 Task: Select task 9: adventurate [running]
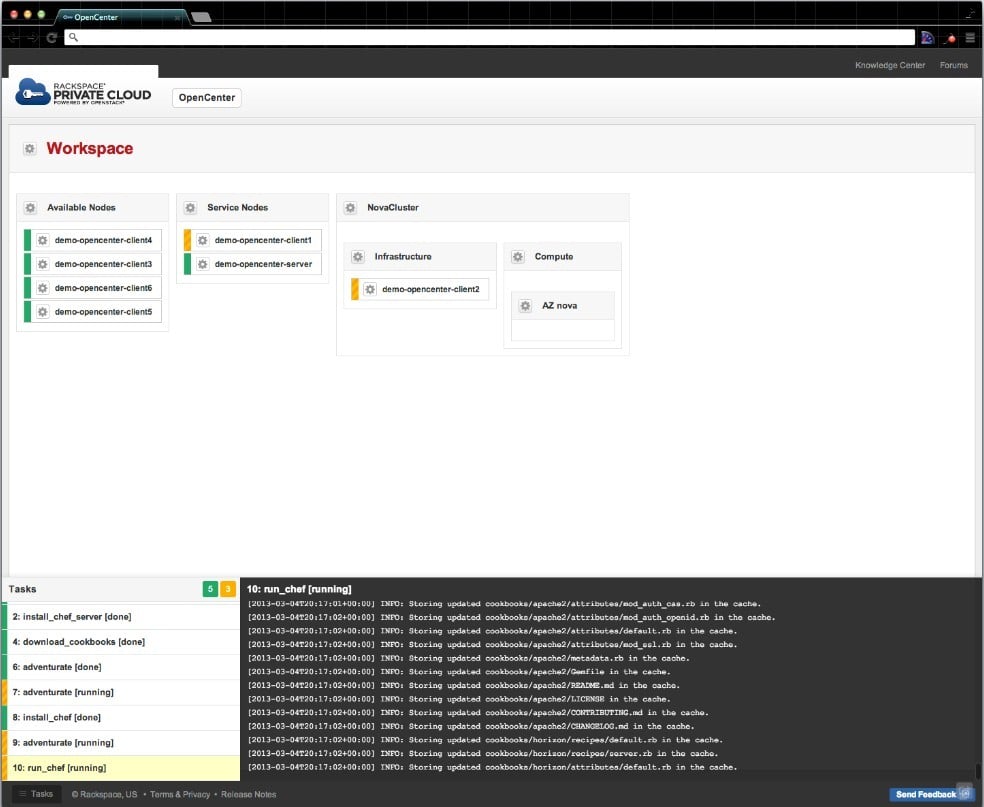click(x=121, y=742)
